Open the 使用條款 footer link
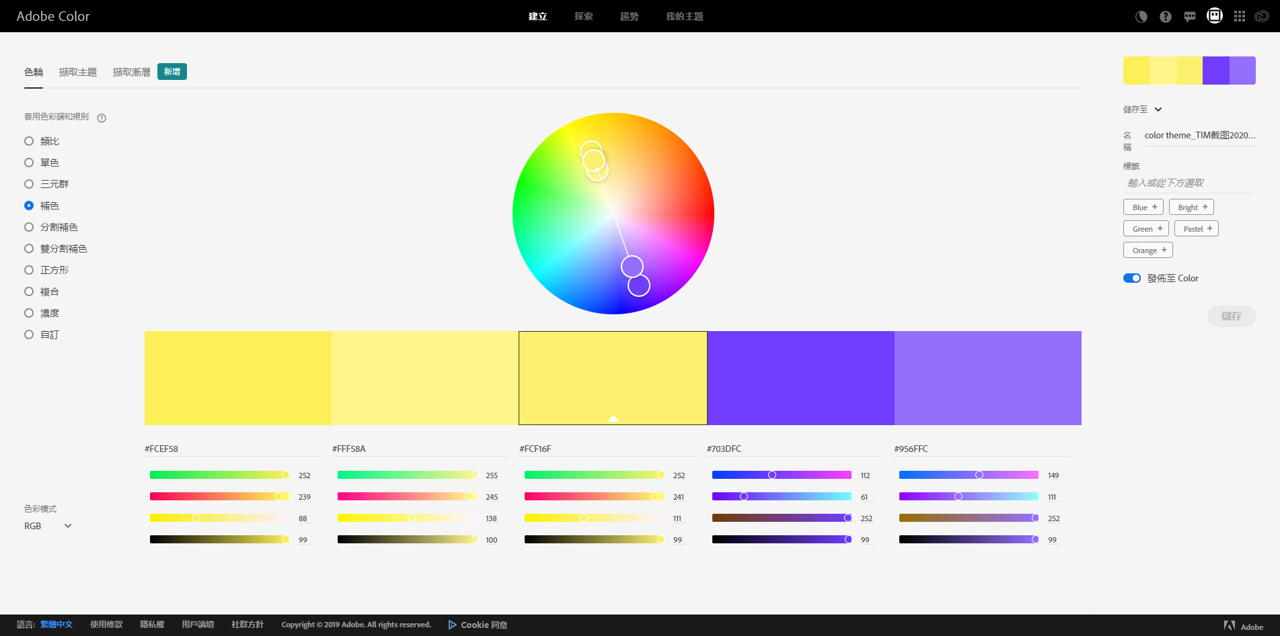The width and height of the screenshot is (1280, 636). click(106, 625)
